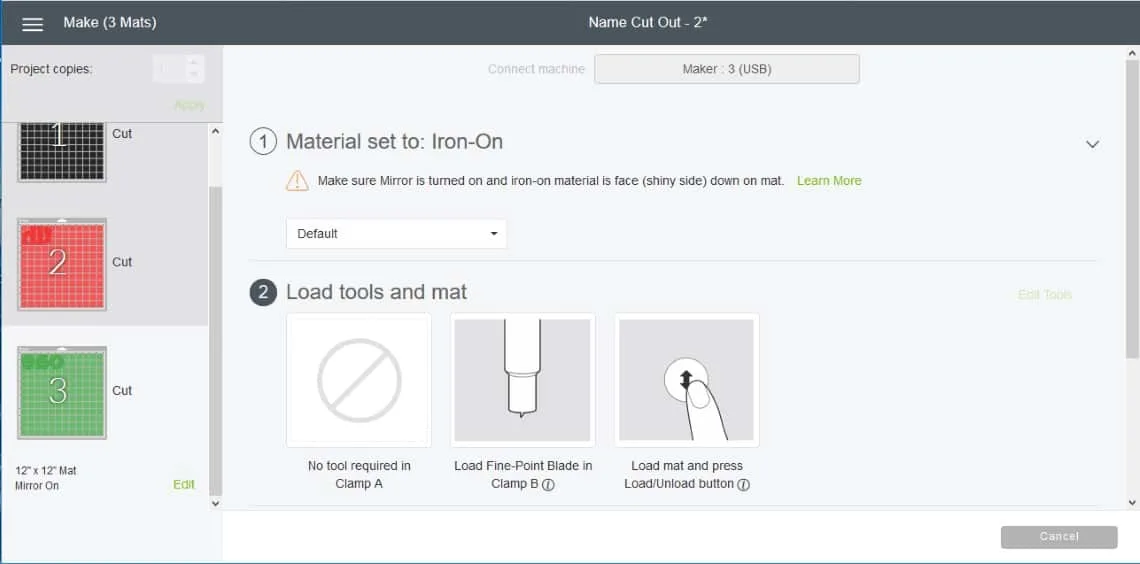Click the warning triangle icon
The height and width of the screenshot is (564, 1140).
coord(297,180)
